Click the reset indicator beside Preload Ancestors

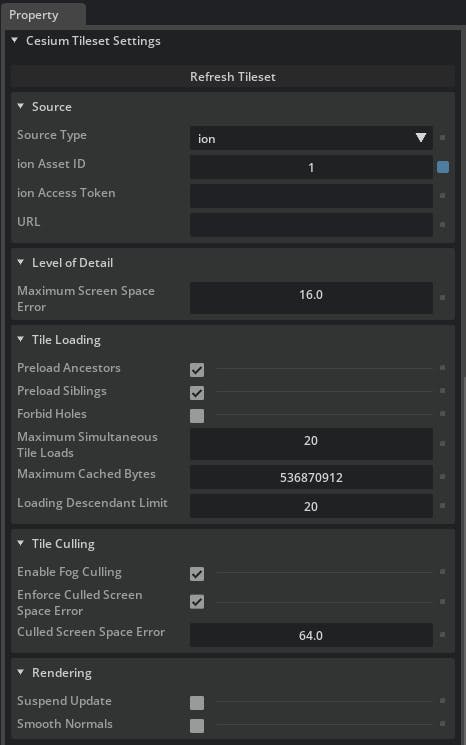point(442,367)
